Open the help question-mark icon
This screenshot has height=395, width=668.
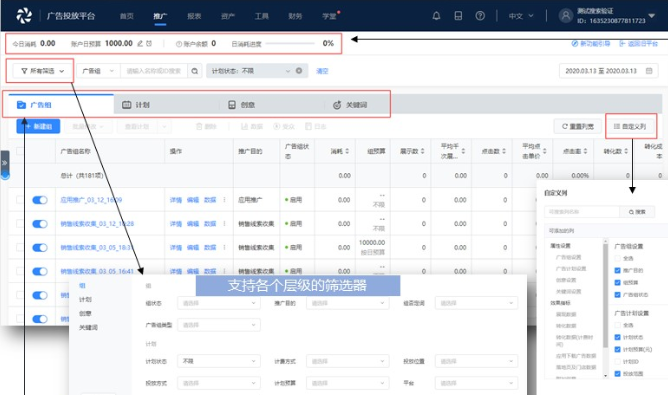480,16
